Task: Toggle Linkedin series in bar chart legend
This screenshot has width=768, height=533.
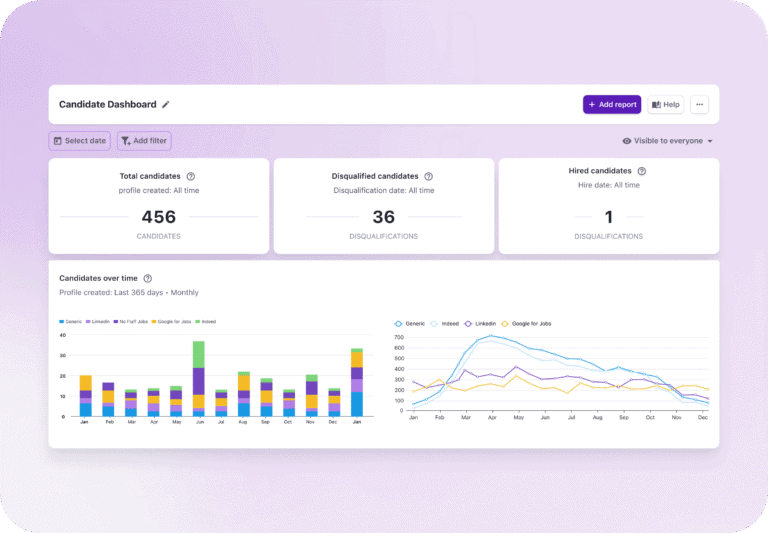Action: click(97, 322)
